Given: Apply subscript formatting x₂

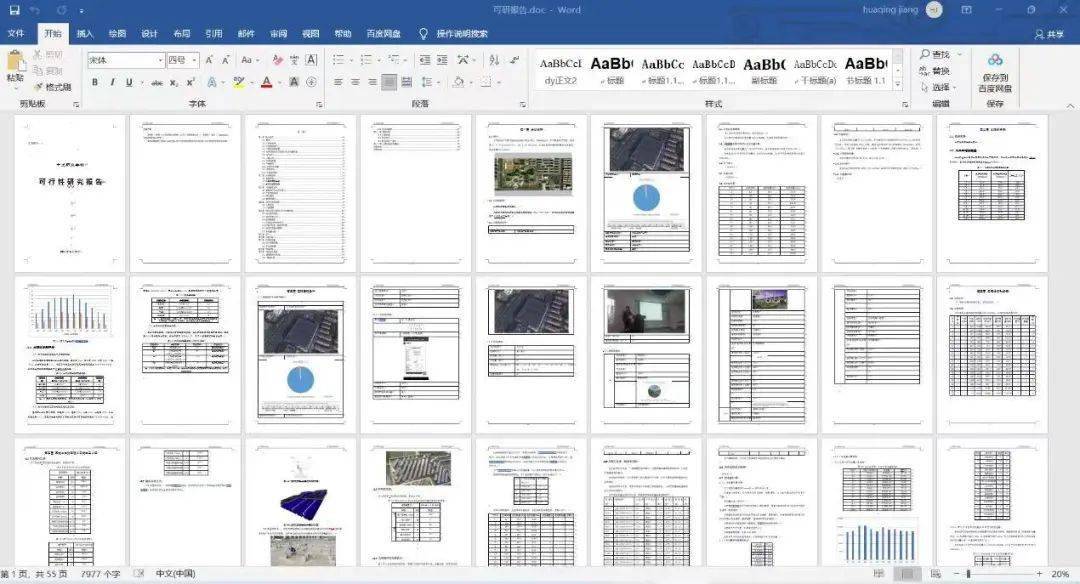Looking at the screenshot, I should coord(174,83).
